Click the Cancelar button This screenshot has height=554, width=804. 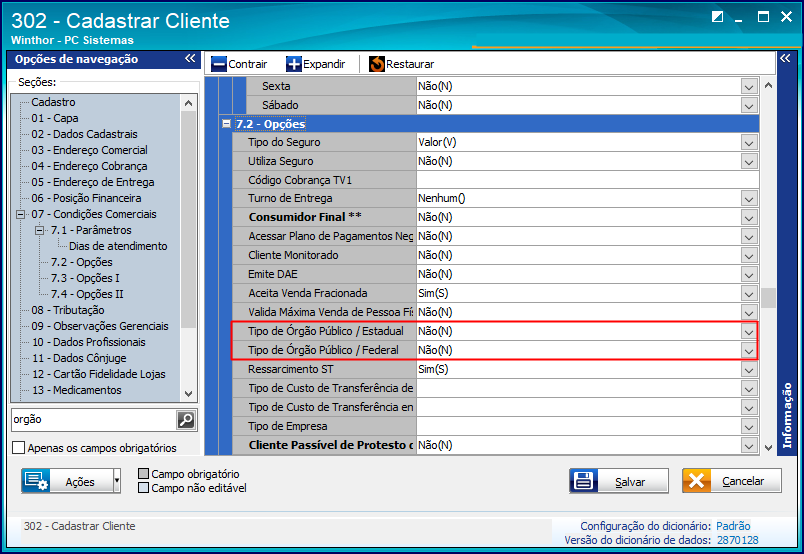[732, 481]
